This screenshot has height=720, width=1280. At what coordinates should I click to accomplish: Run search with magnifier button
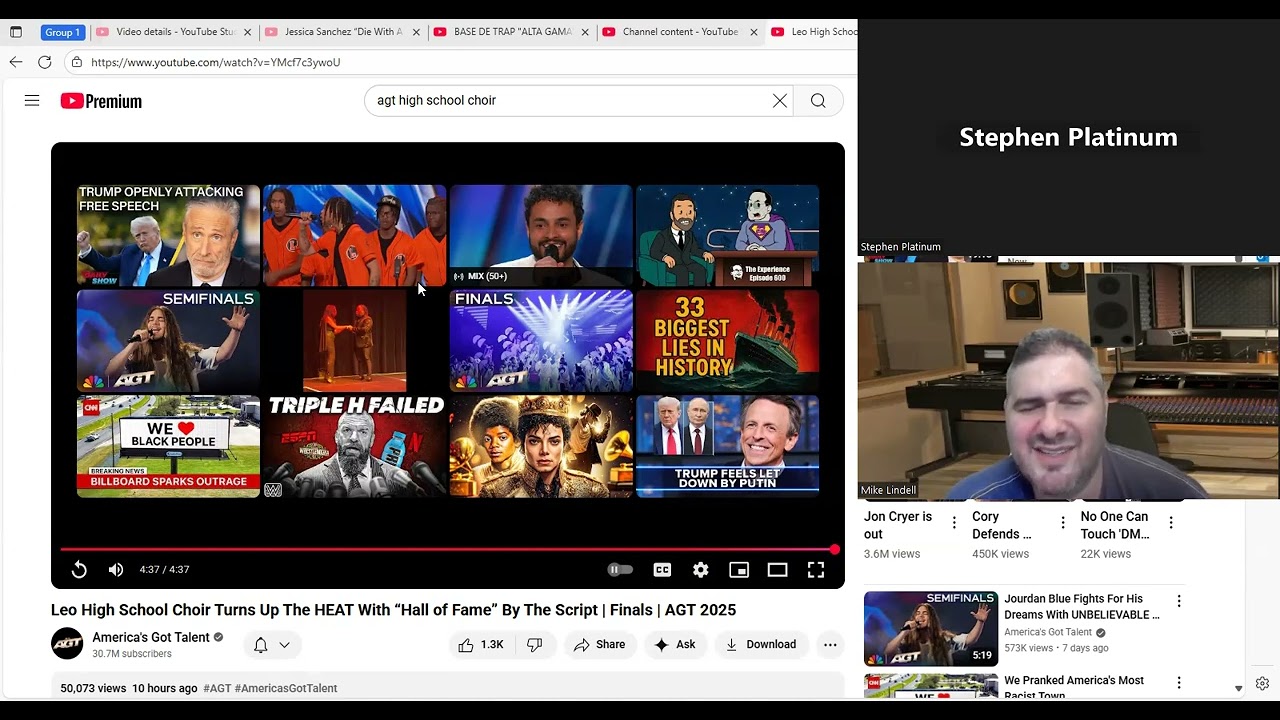point(818,100)
